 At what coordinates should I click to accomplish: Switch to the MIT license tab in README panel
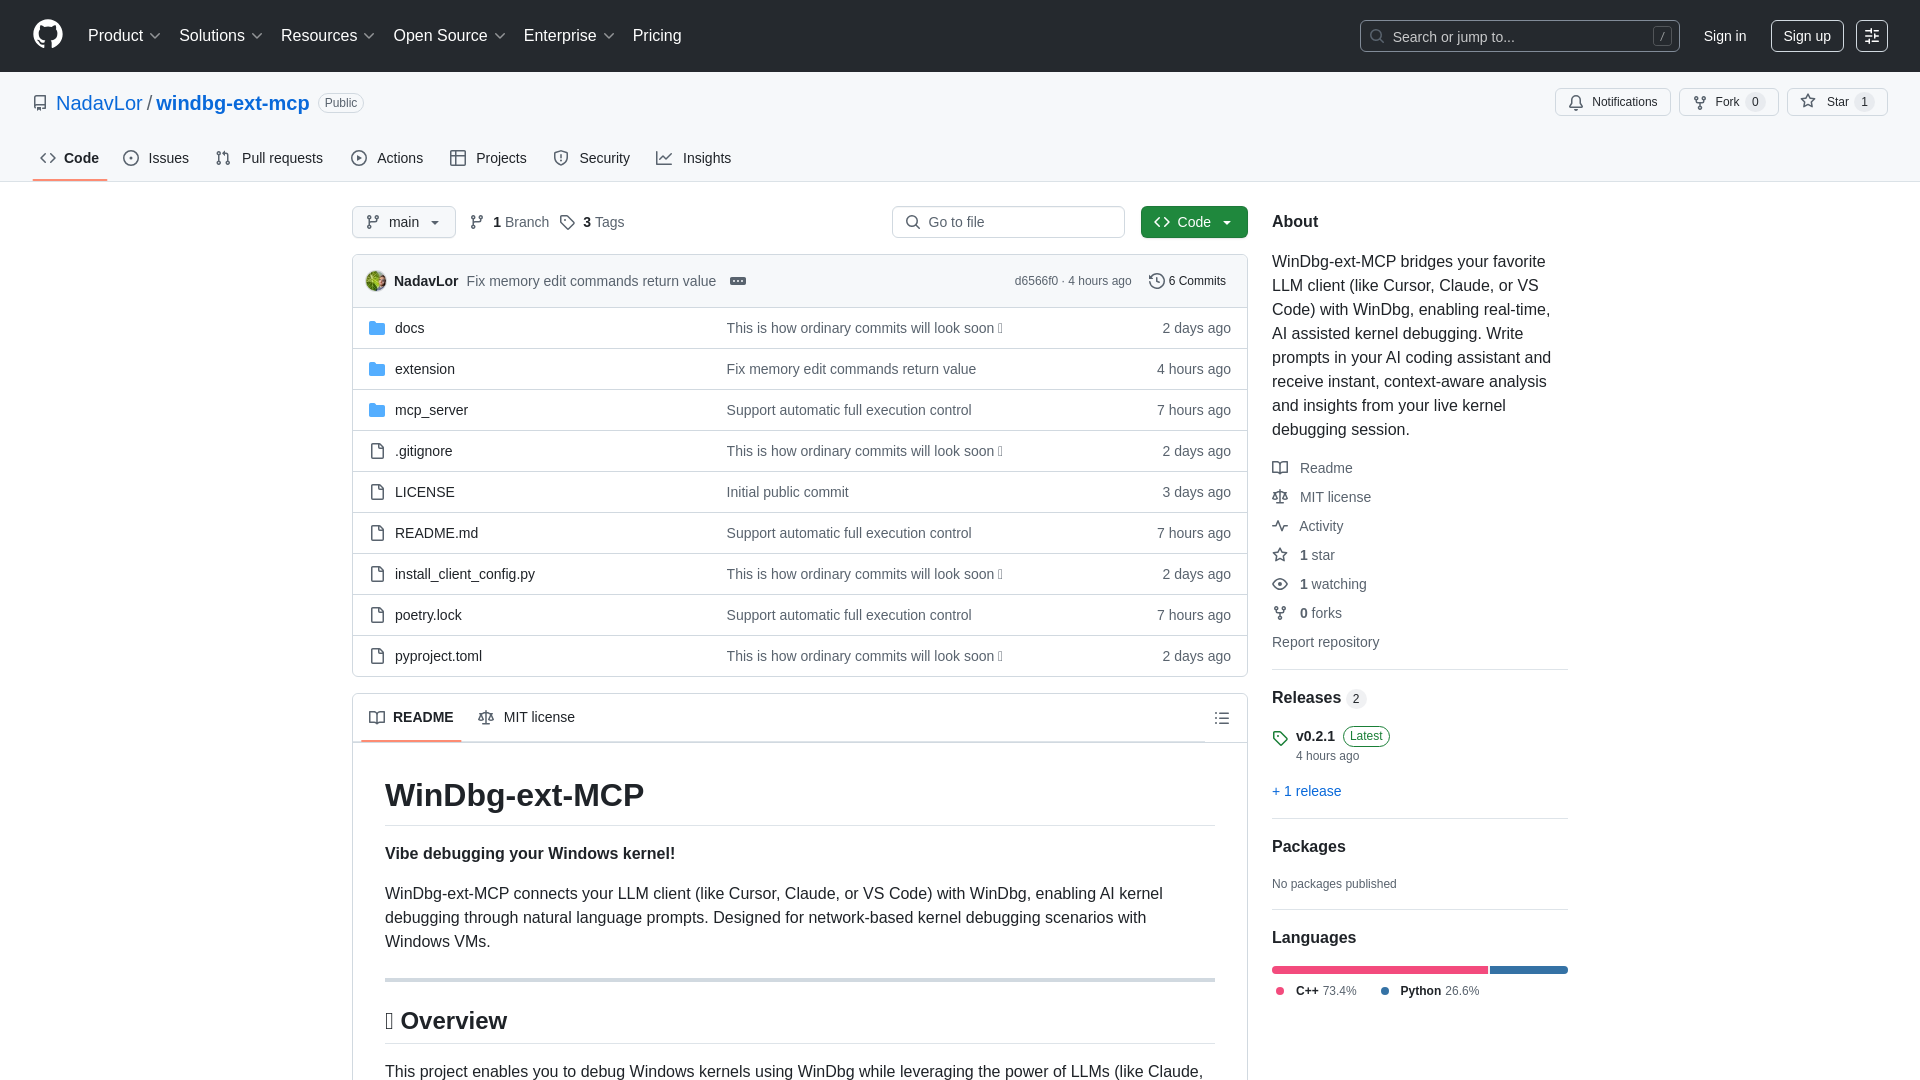[x=526, y=717]
